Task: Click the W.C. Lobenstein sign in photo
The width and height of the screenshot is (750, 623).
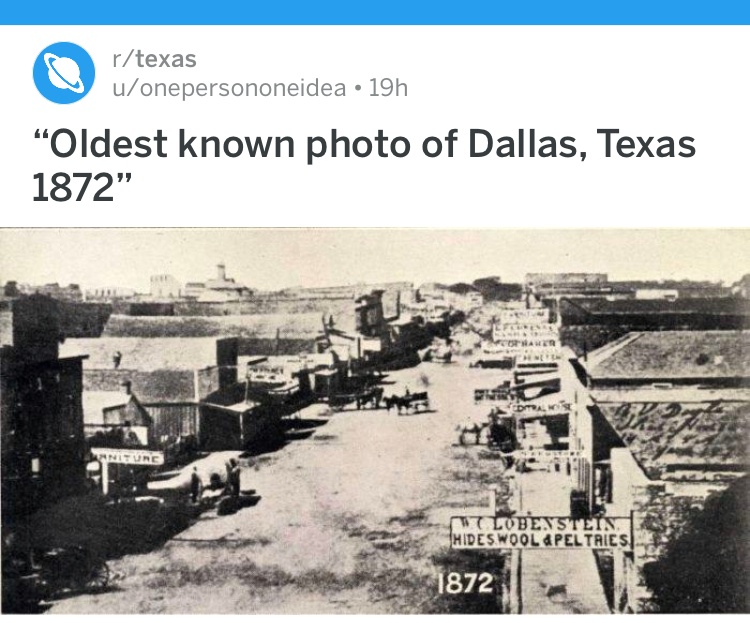Action: [540, 523]
